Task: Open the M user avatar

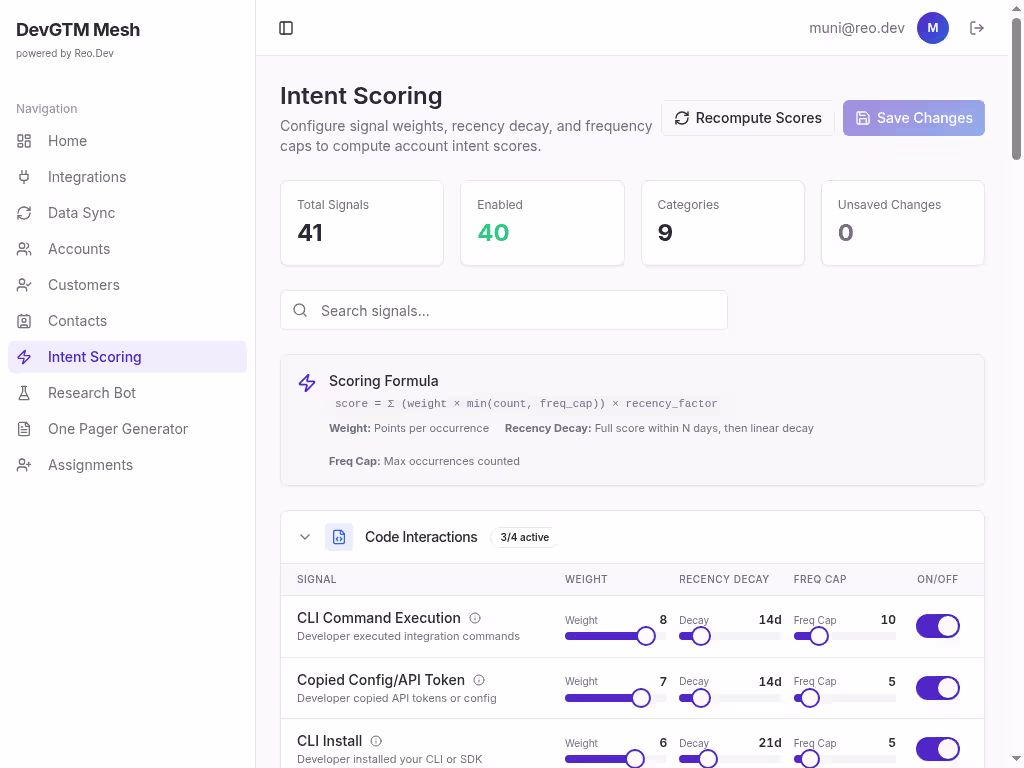Action: [x=933, y=28]
